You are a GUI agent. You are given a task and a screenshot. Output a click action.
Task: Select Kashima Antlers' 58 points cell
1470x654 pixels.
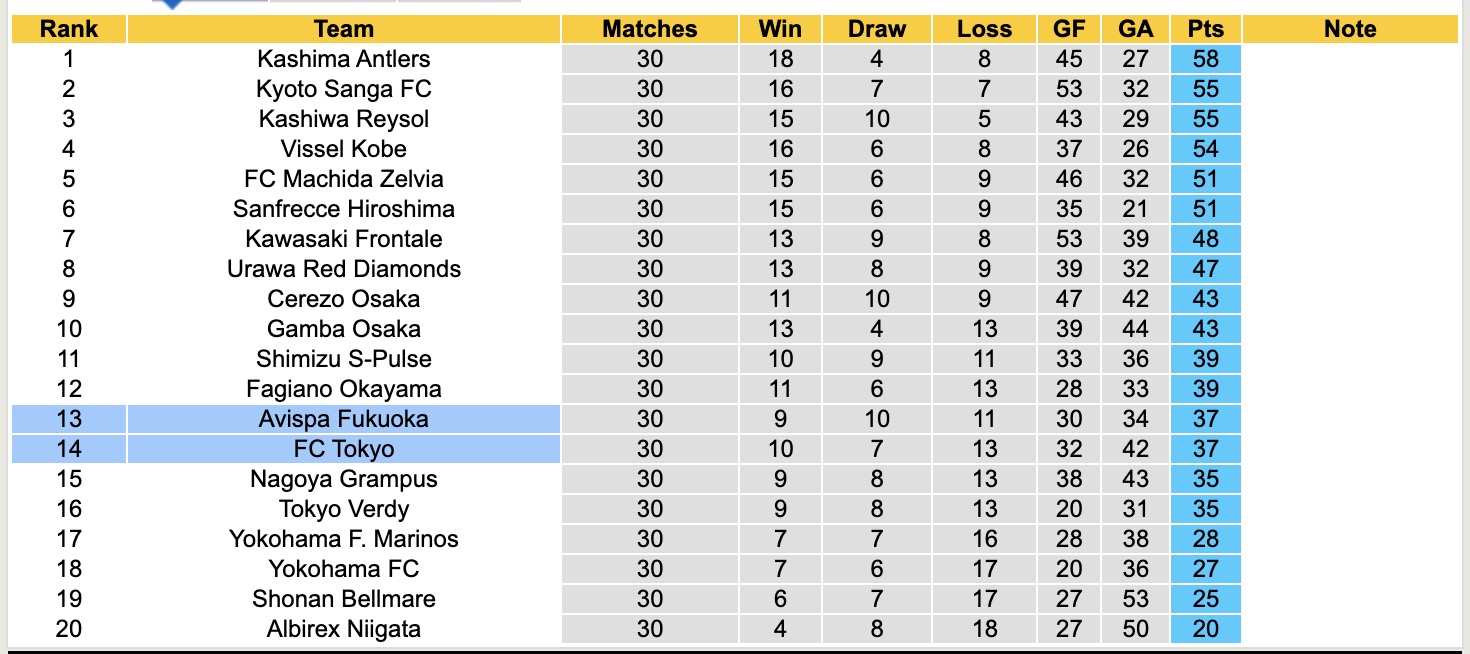[1205, 59]
